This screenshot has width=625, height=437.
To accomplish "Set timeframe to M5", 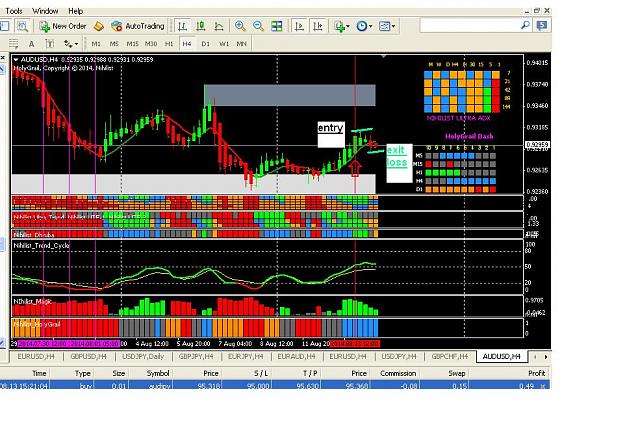I will coord(114,44).
